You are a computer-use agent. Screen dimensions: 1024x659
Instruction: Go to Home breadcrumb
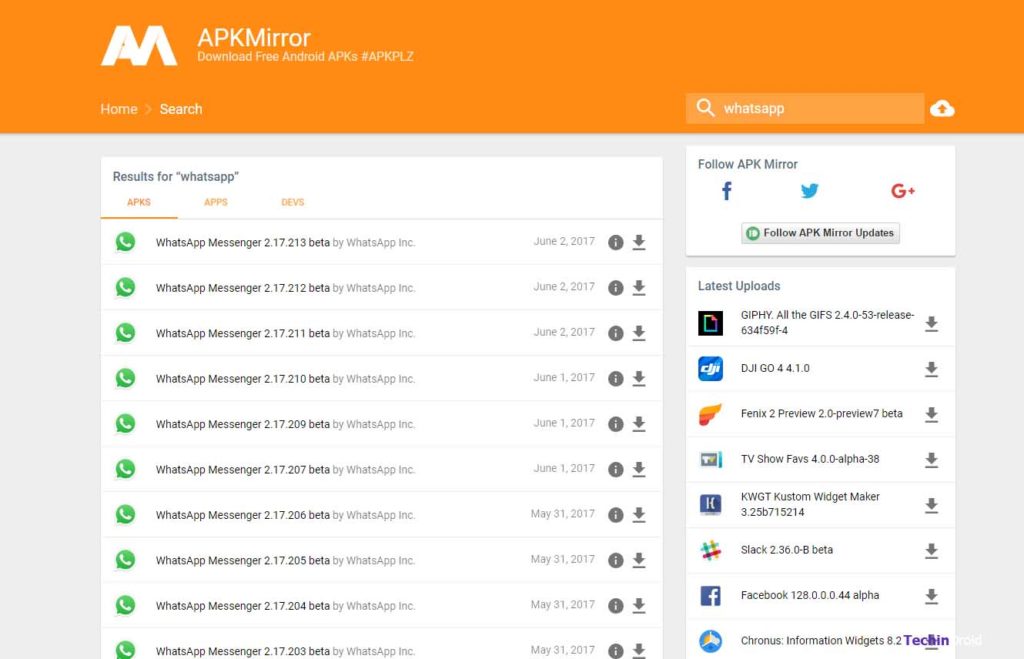(119, 109)
